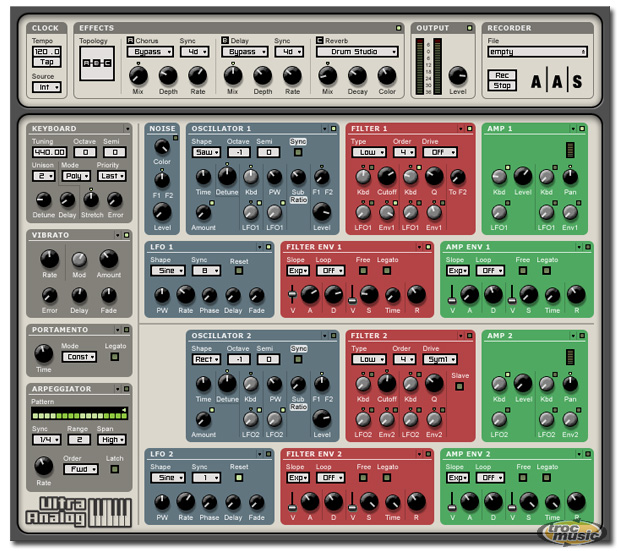Click the Tempo value field
This screenshot has height=551, width=620.
click(46, 50)
